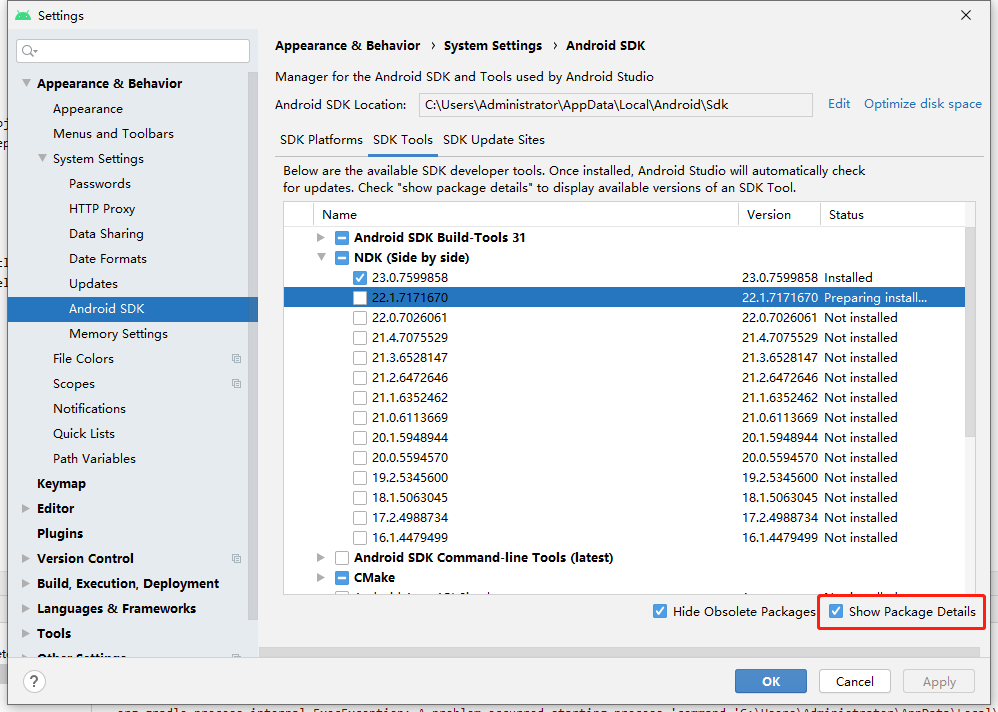Expand Languages & Frameworks section
Viewport: 998px width, 712px height.
click(25, 608)
